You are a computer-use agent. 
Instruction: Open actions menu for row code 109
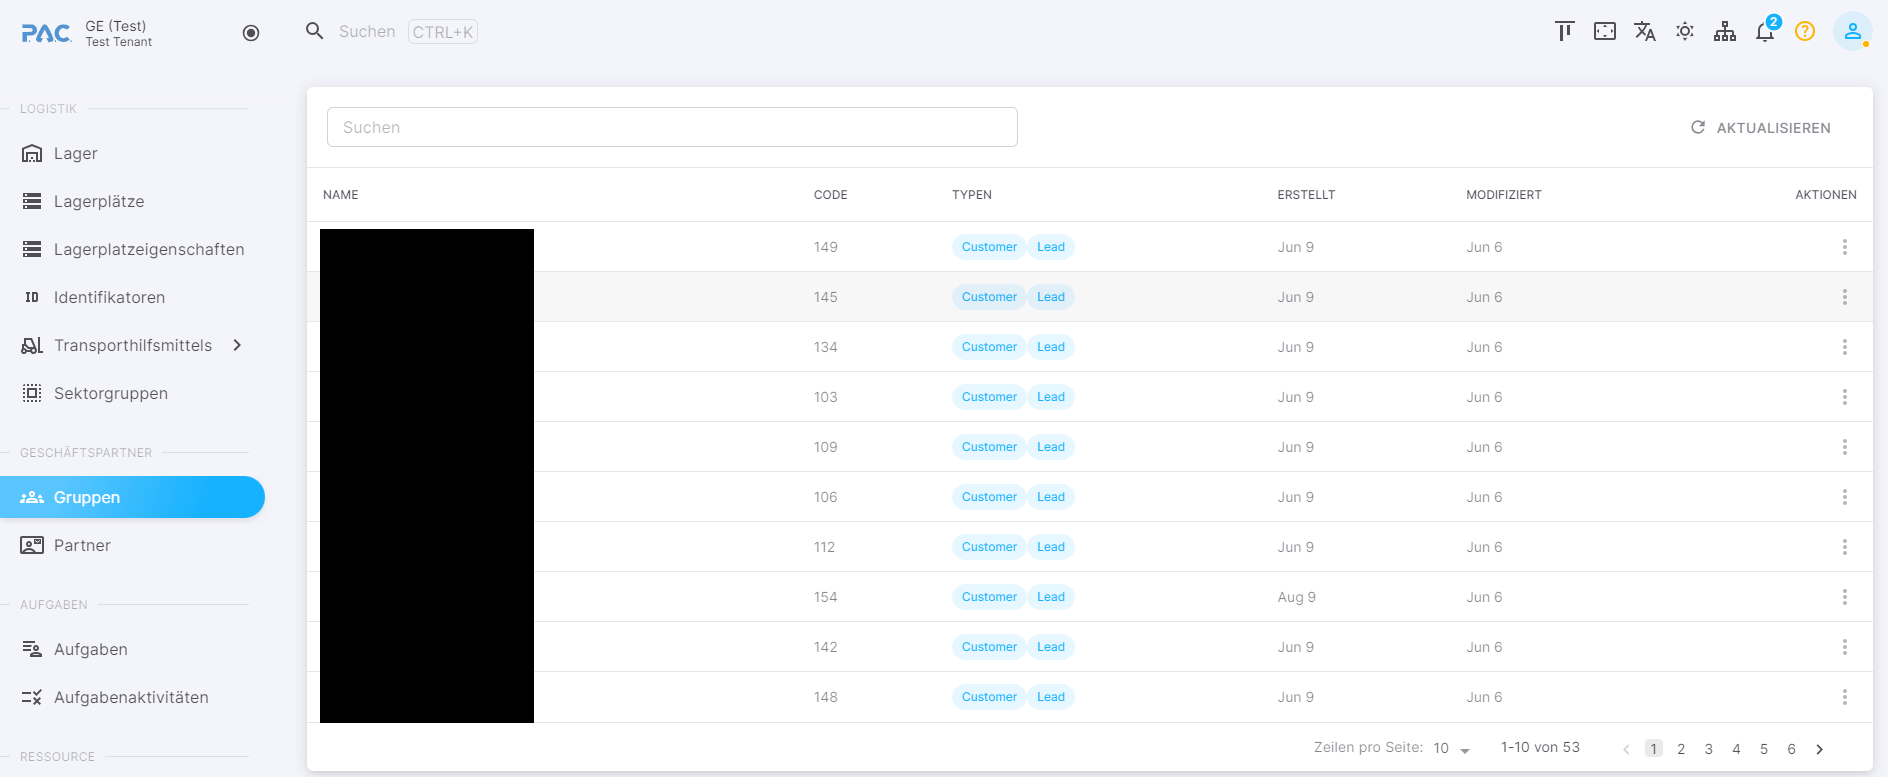tap(1845, 447)
